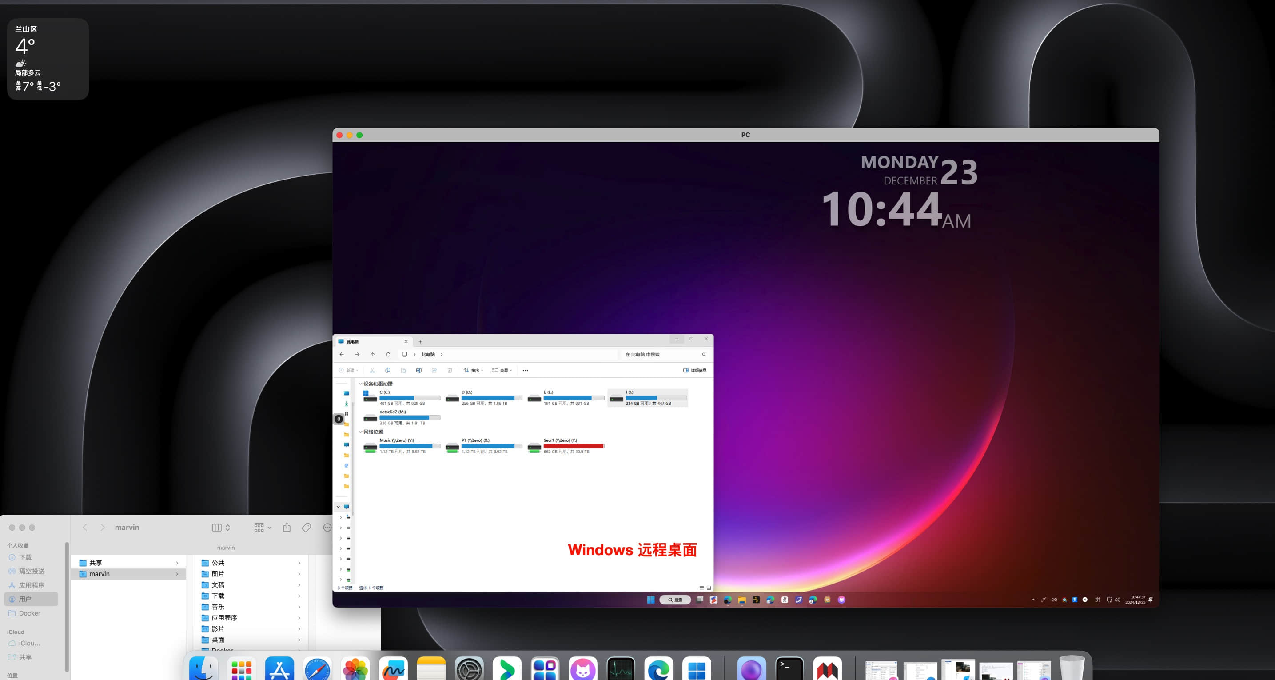Open System Settings from the Dock
1275x680 pixels.
469,669
